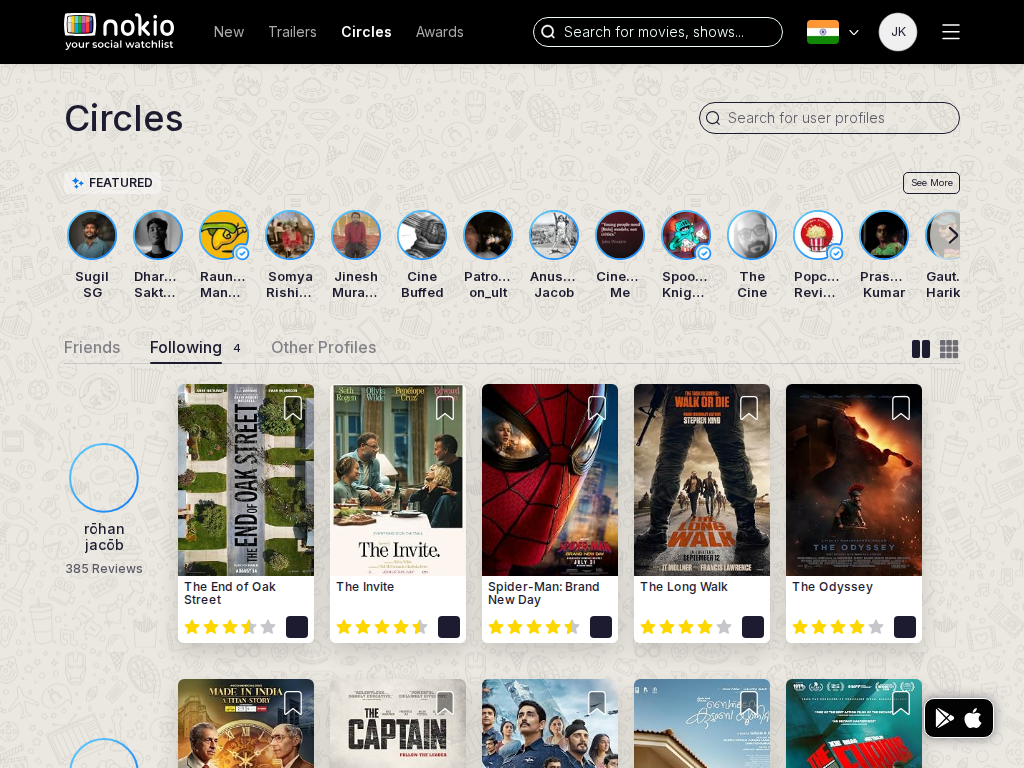This screenshot has width=1024, height=768.
Task: Open The Invite poster
Action: coord(398,480)
